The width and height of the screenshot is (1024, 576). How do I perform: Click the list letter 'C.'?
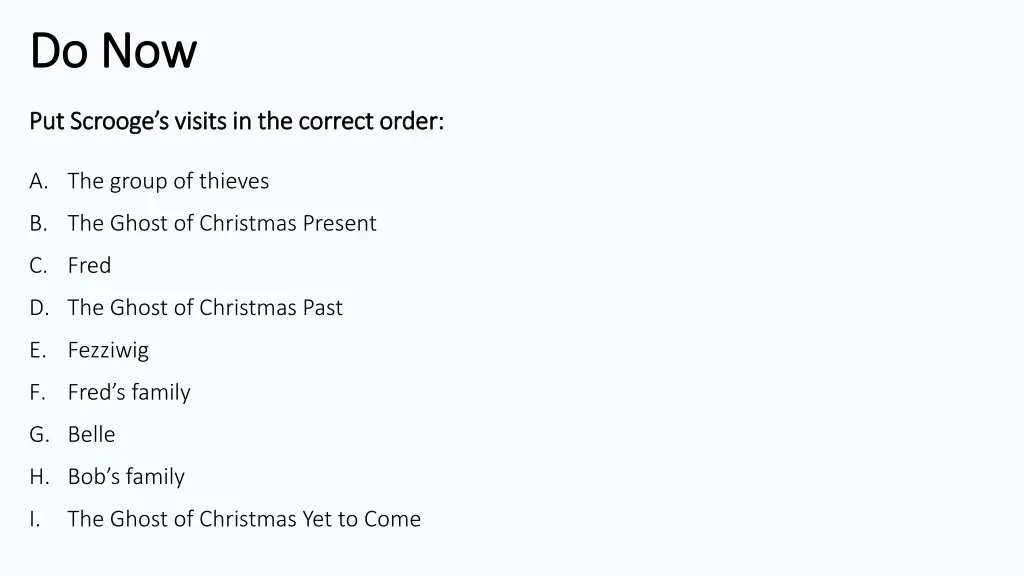[x=39, y=266]
